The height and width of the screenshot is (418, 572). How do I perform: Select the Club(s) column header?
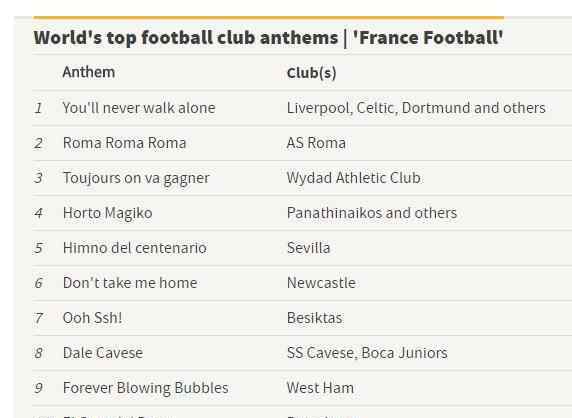pyautogui.click(x=312, y=73)
